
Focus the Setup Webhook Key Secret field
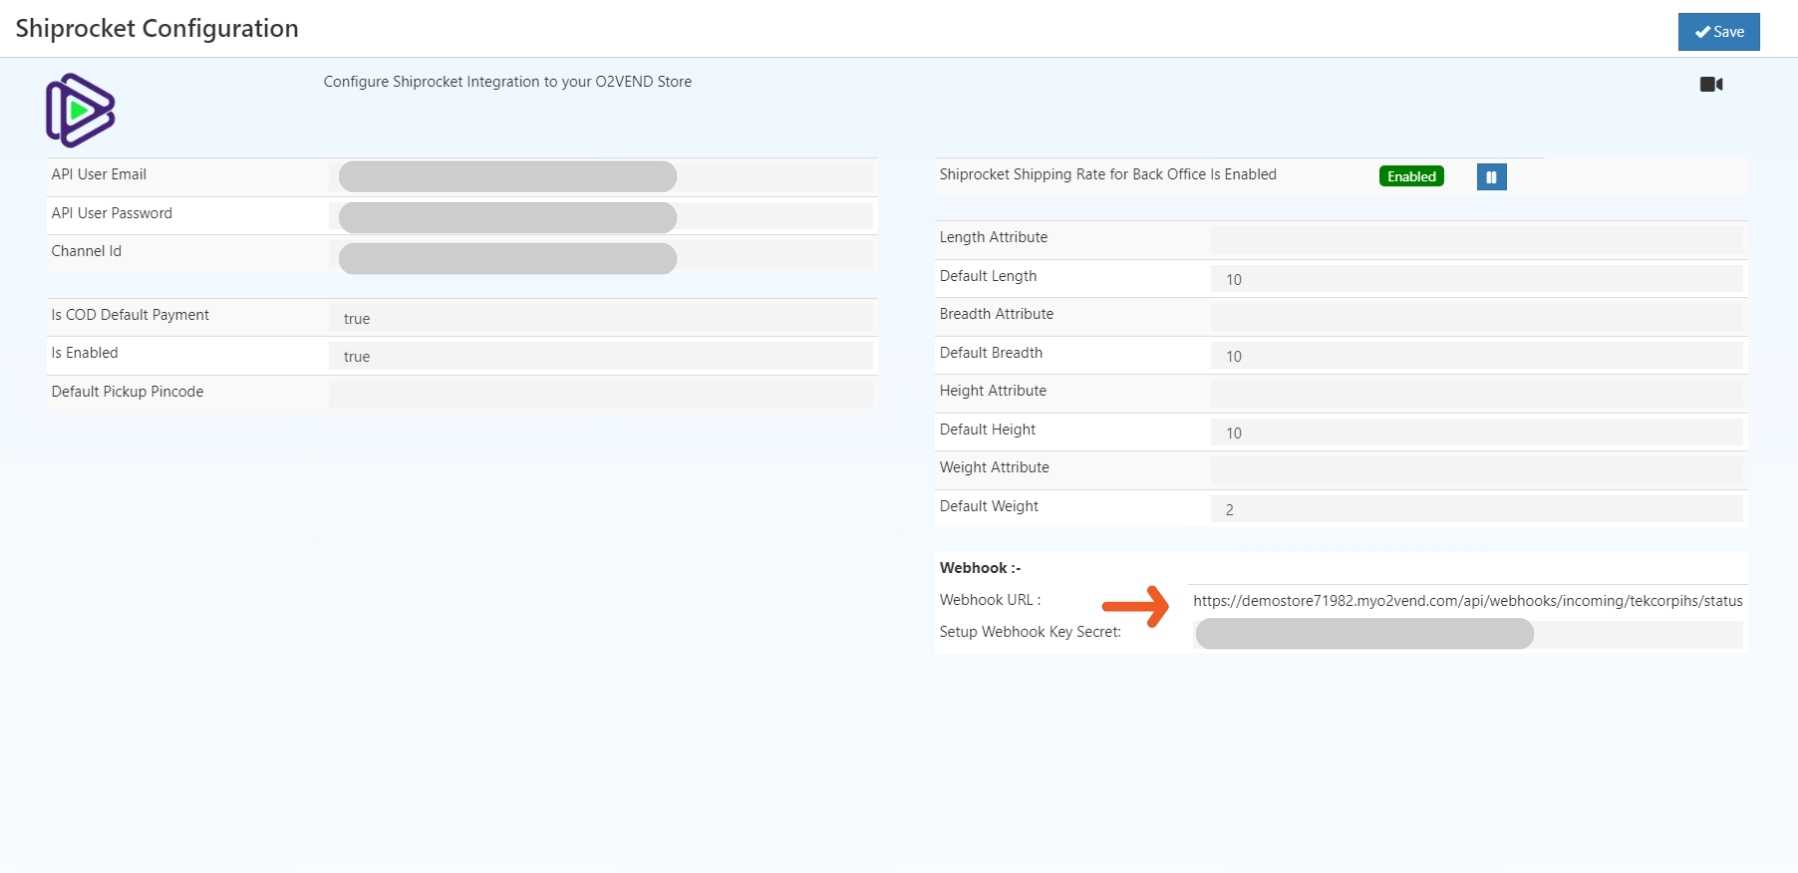pyautogui.click(x=1468, y=634)
